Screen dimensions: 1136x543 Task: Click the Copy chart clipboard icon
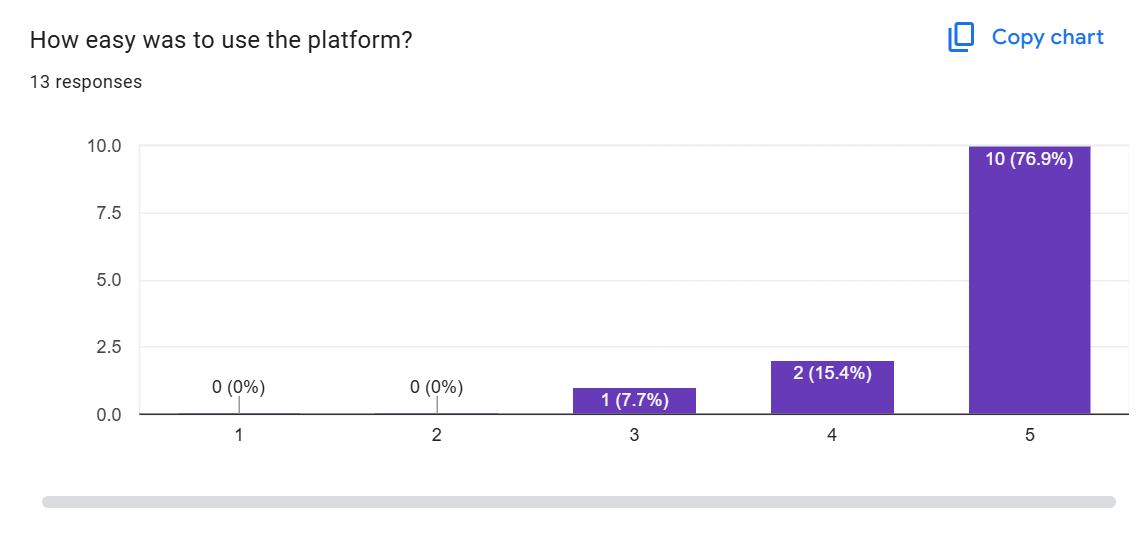(960, 38)
